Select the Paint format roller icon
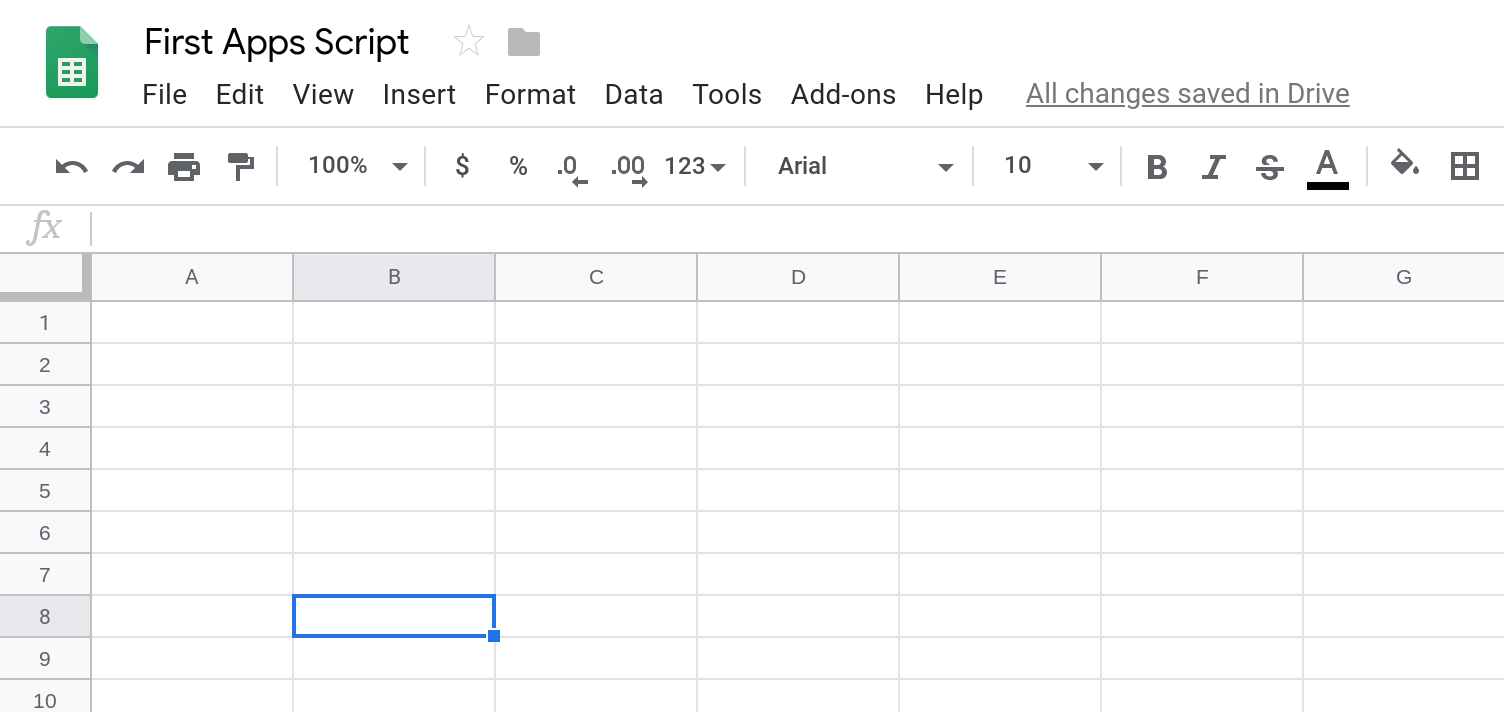 240,166
